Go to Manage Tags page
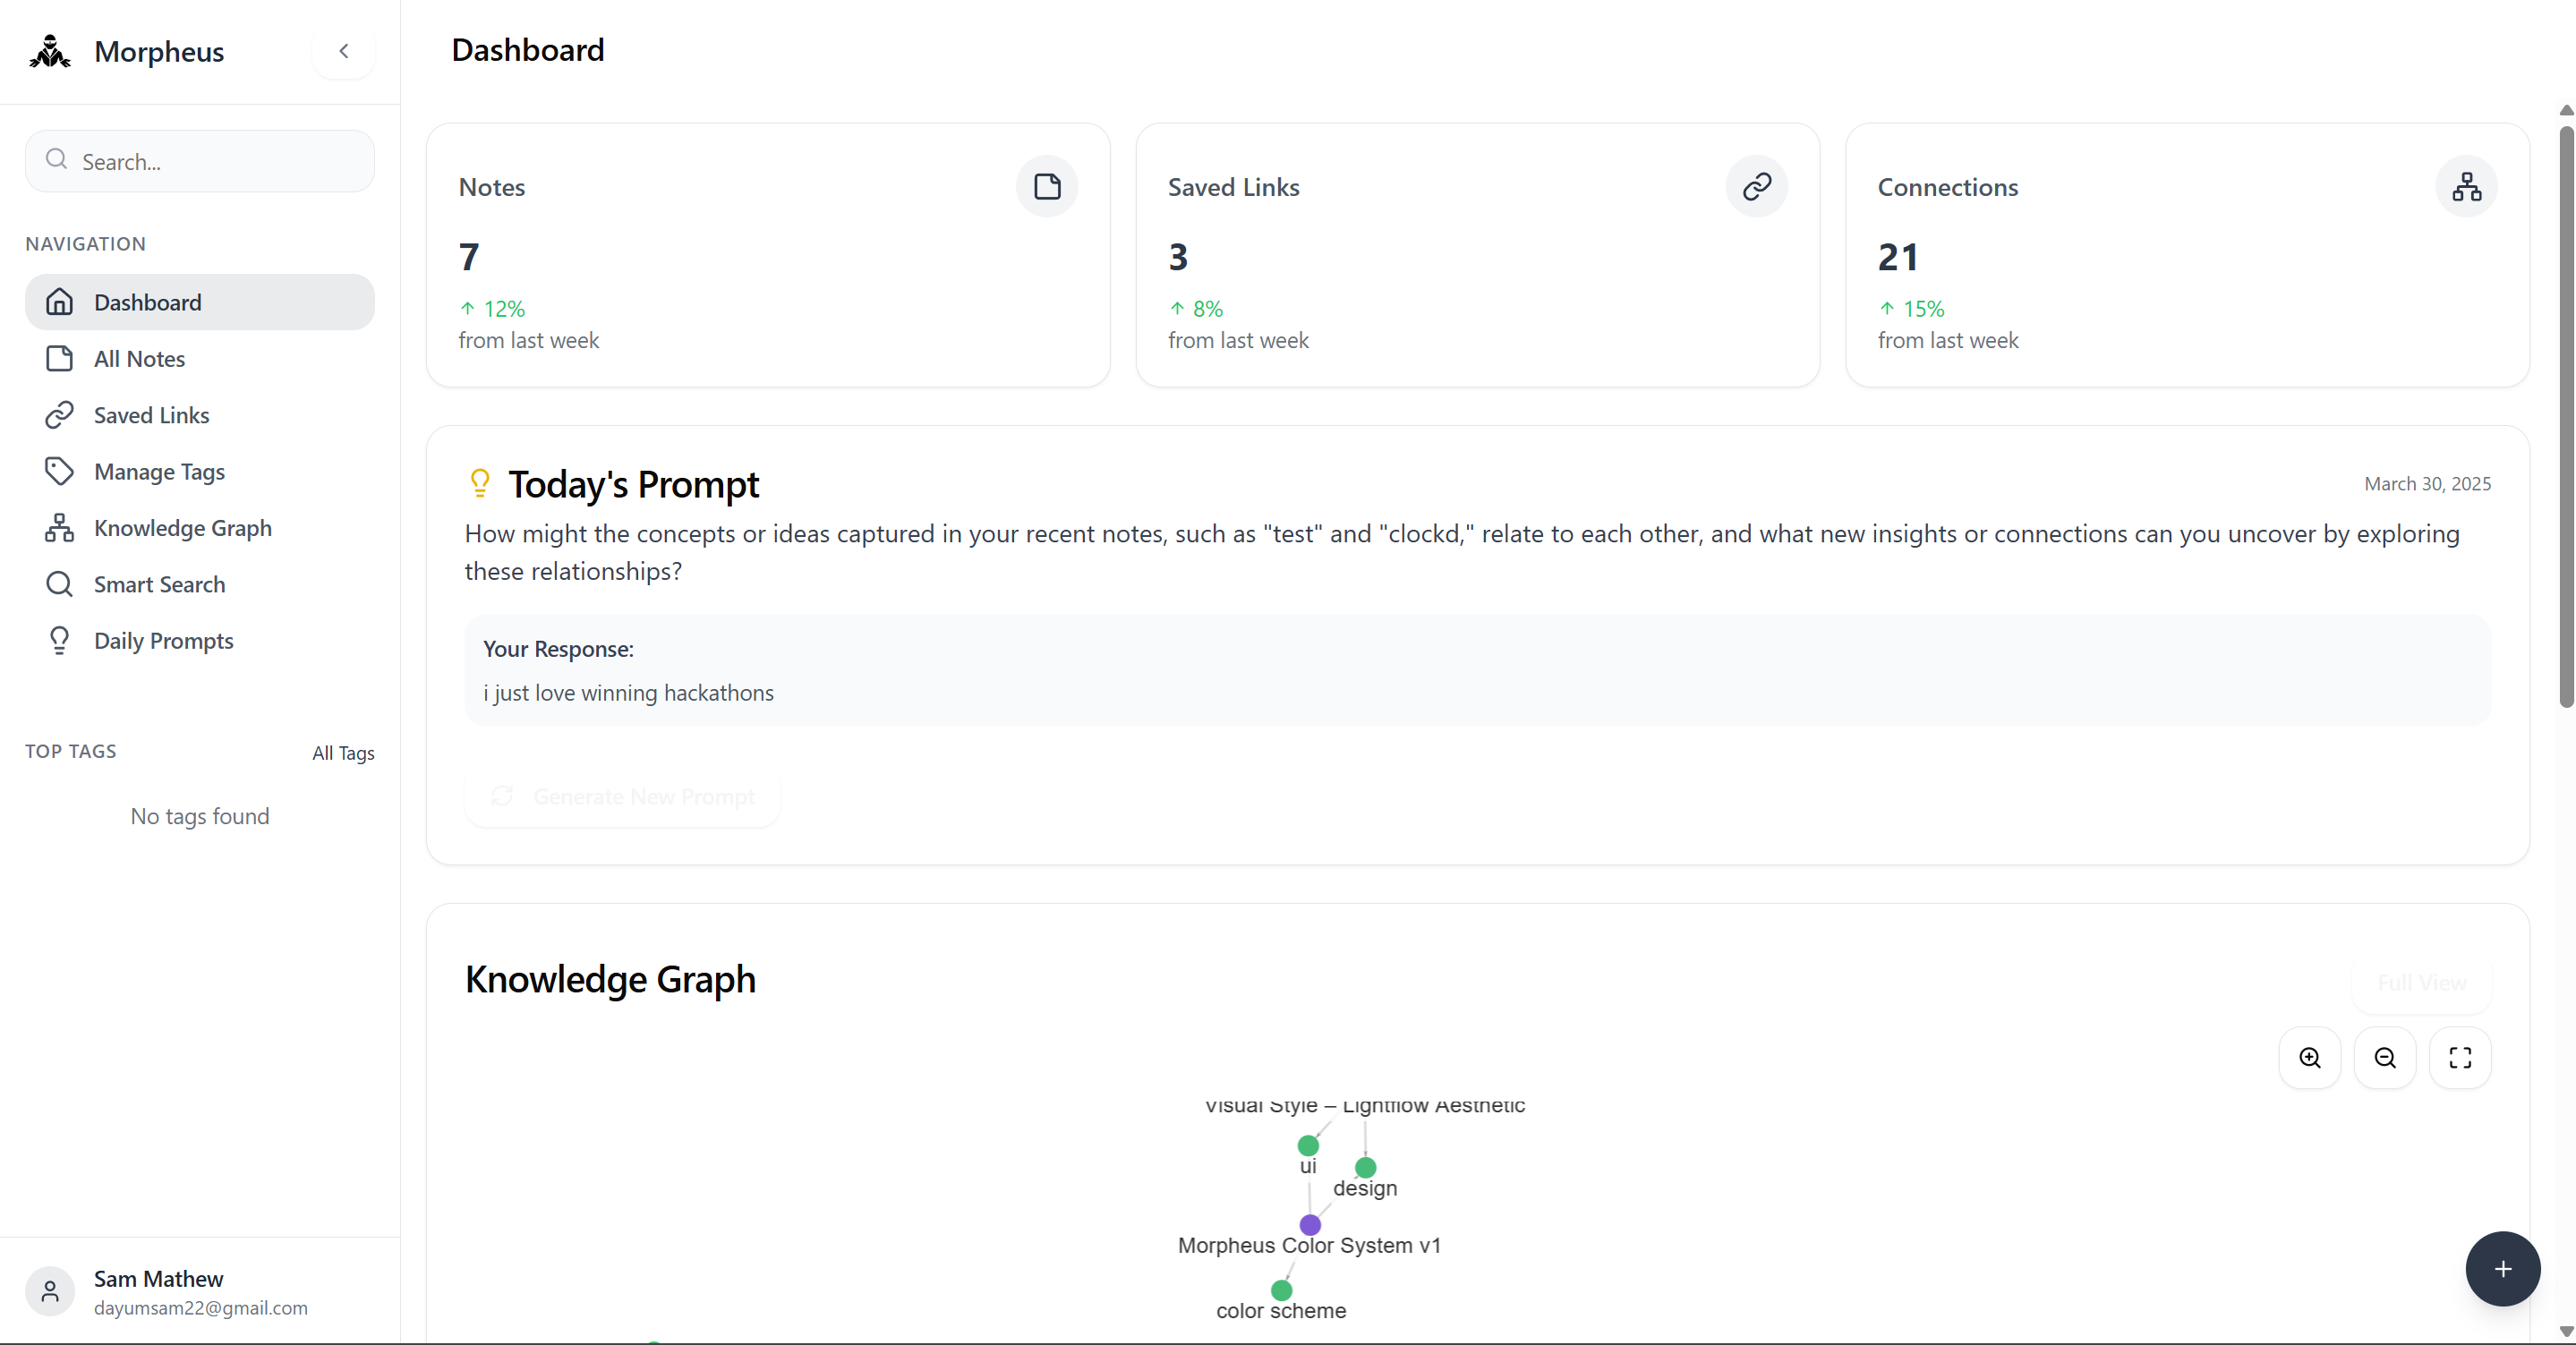The height and width of the screenshot is (1345, 2576). point(159,471)
